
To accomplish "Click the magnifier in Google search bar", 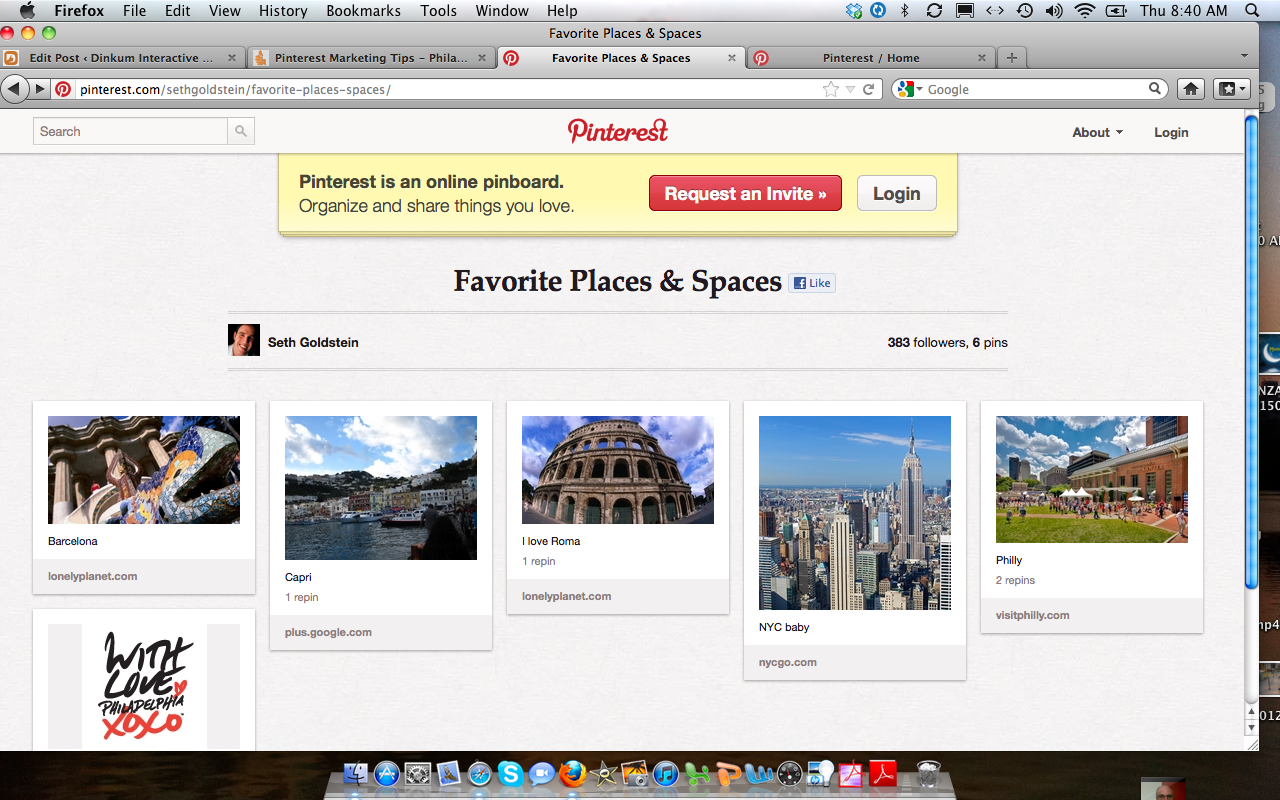I will pos(1155,89).
